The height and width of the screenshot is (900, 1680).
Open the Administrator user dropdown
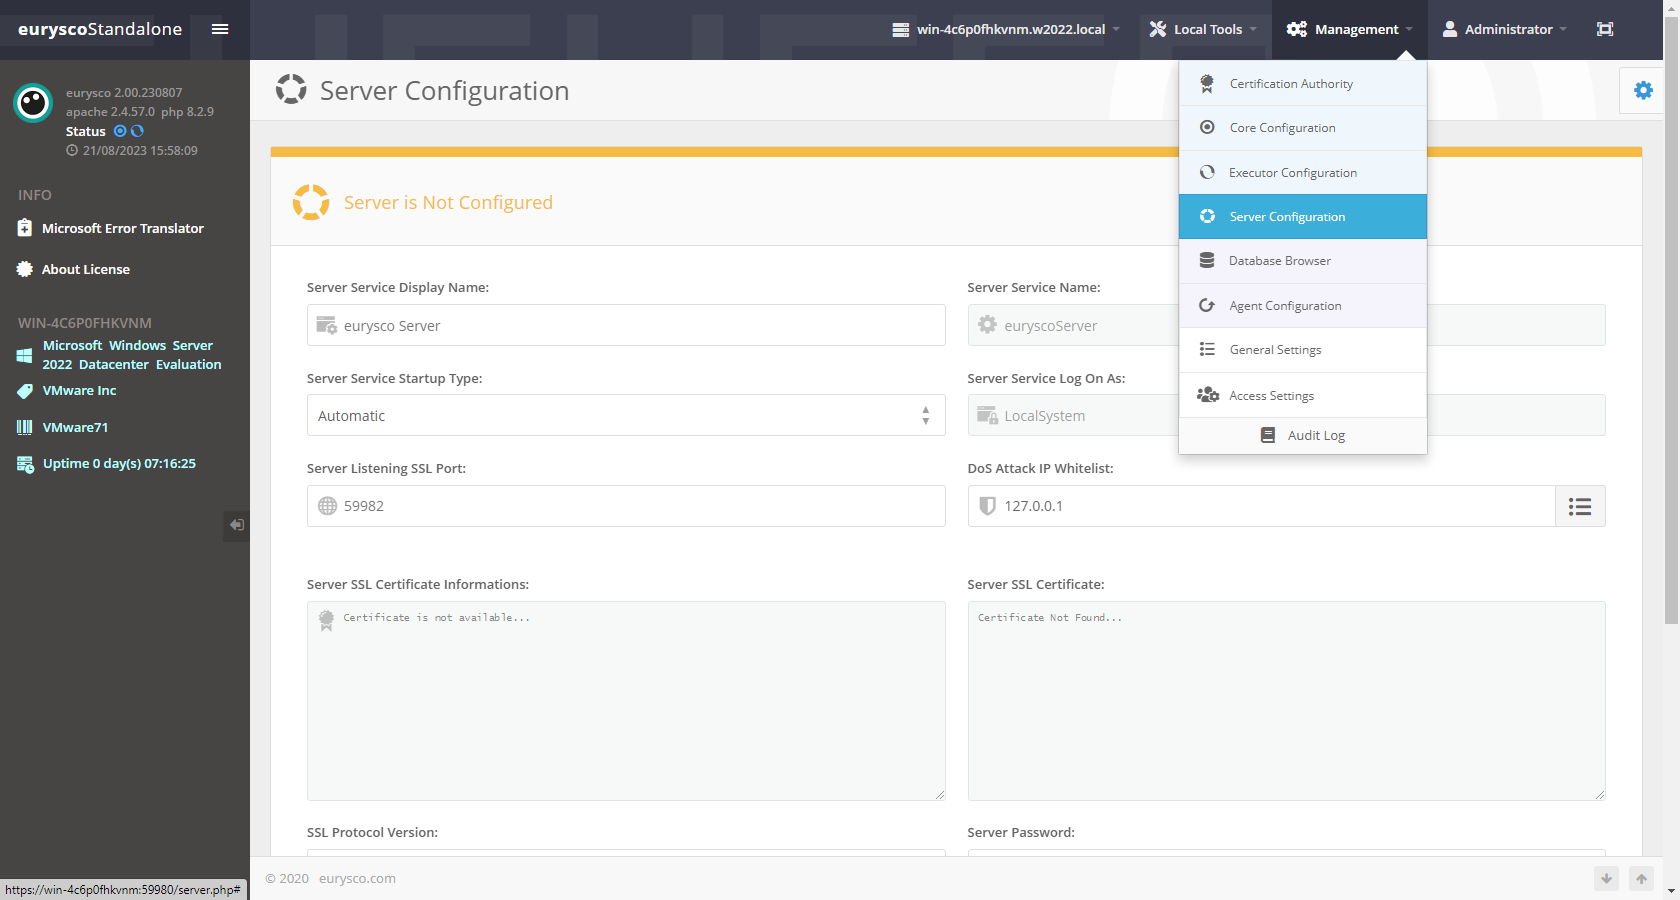click(x=1504, y=29)
